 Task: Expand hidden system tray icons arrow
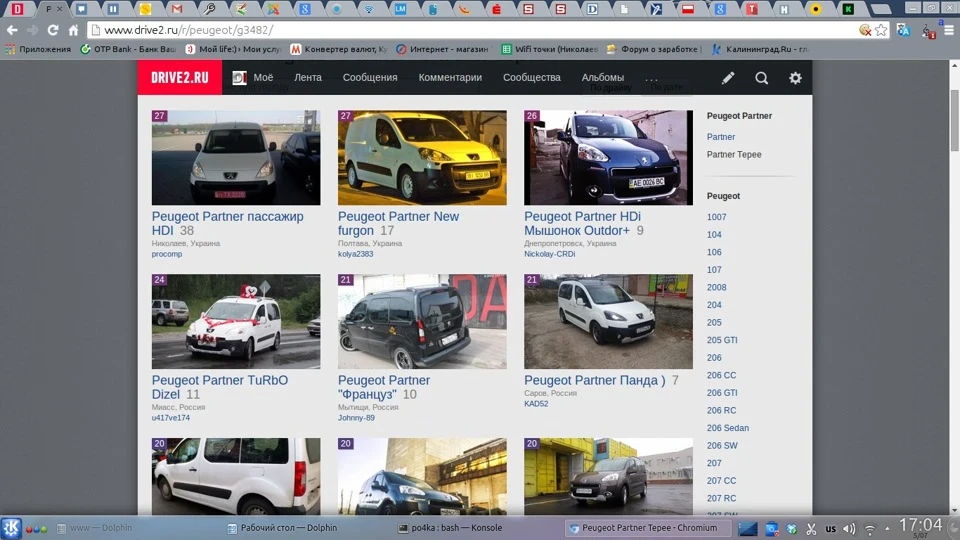(x=887, y=528)
